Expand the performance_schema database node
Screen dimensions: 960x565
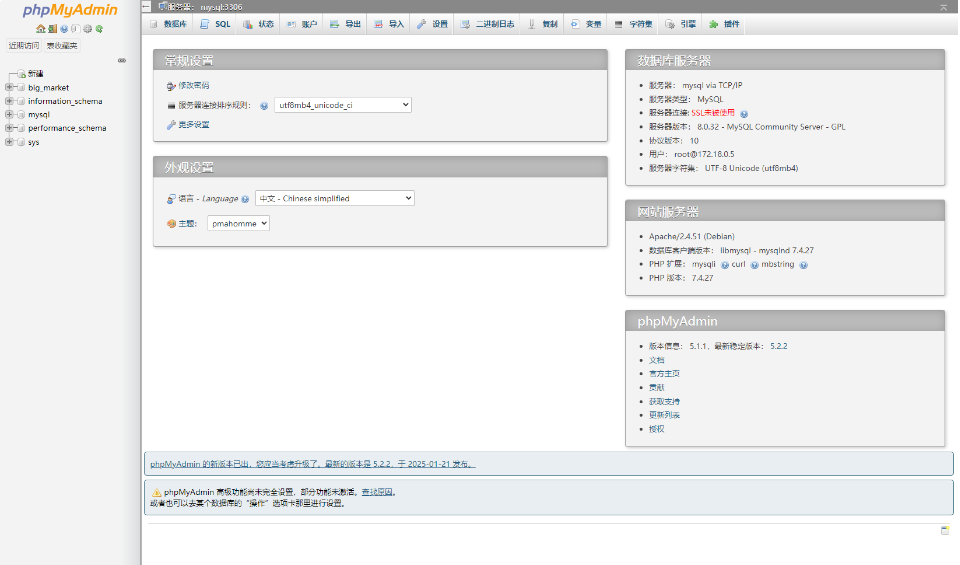click(9, 128)
